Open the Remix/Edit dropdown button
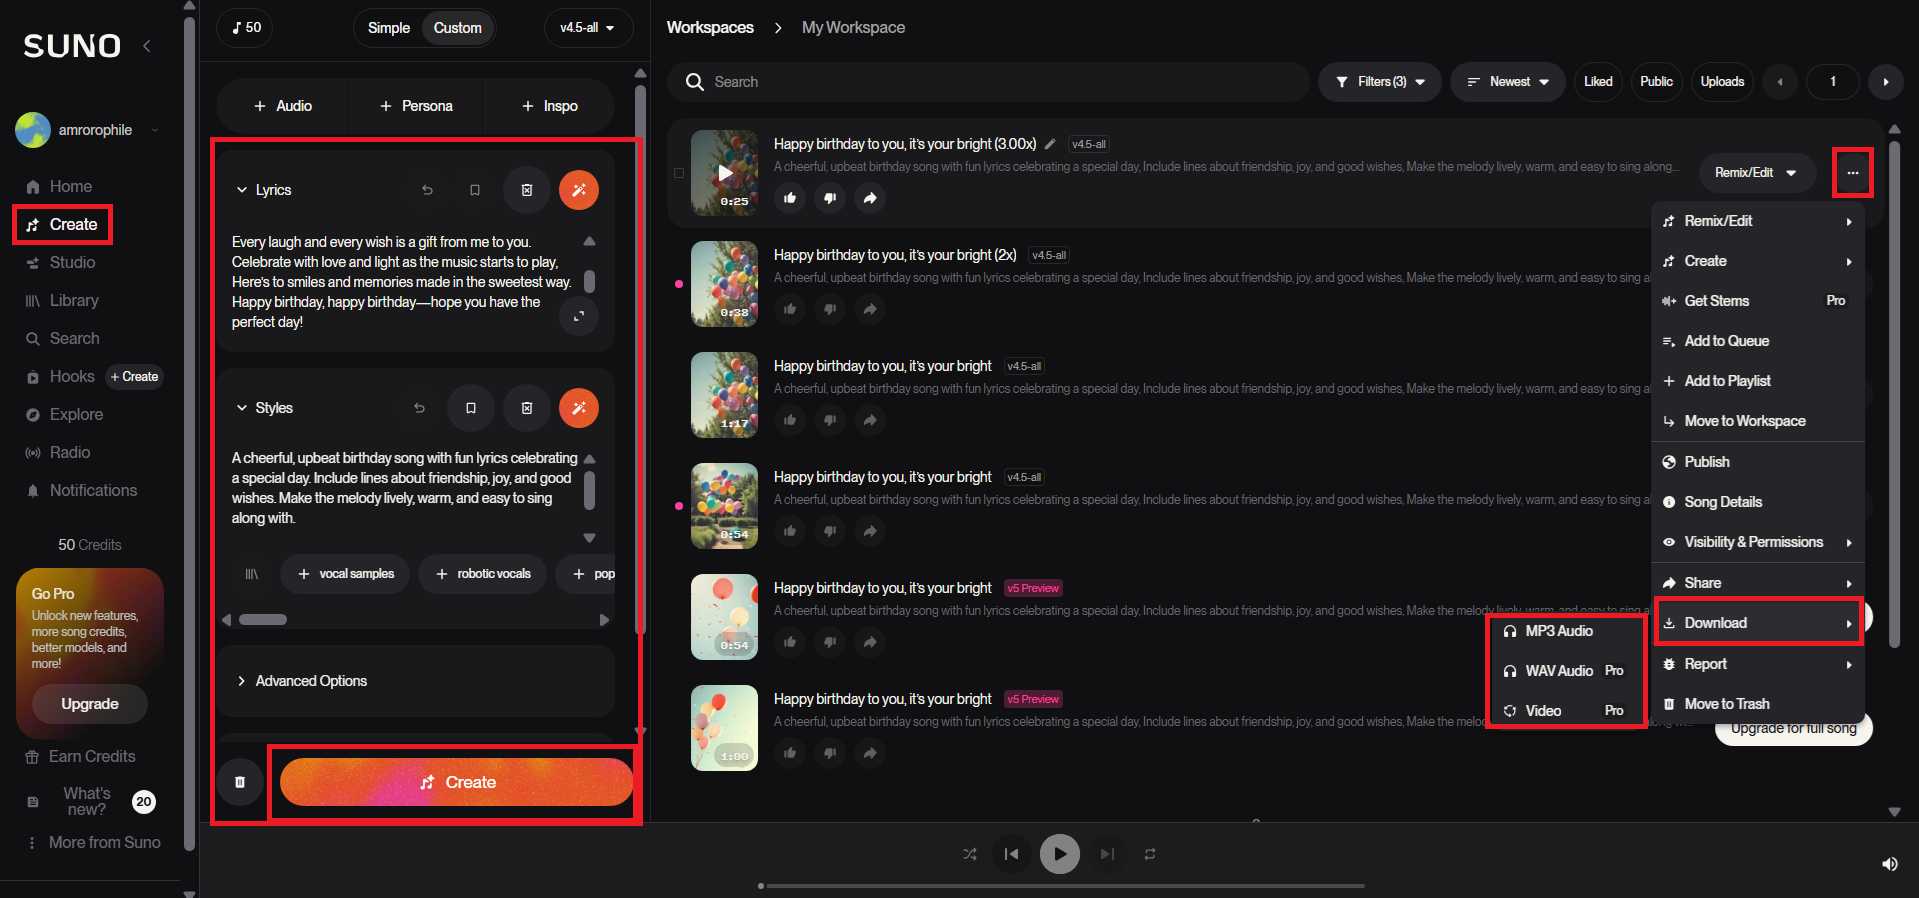The height and width of the screenshot is (898, 1919). (1755, 173)
